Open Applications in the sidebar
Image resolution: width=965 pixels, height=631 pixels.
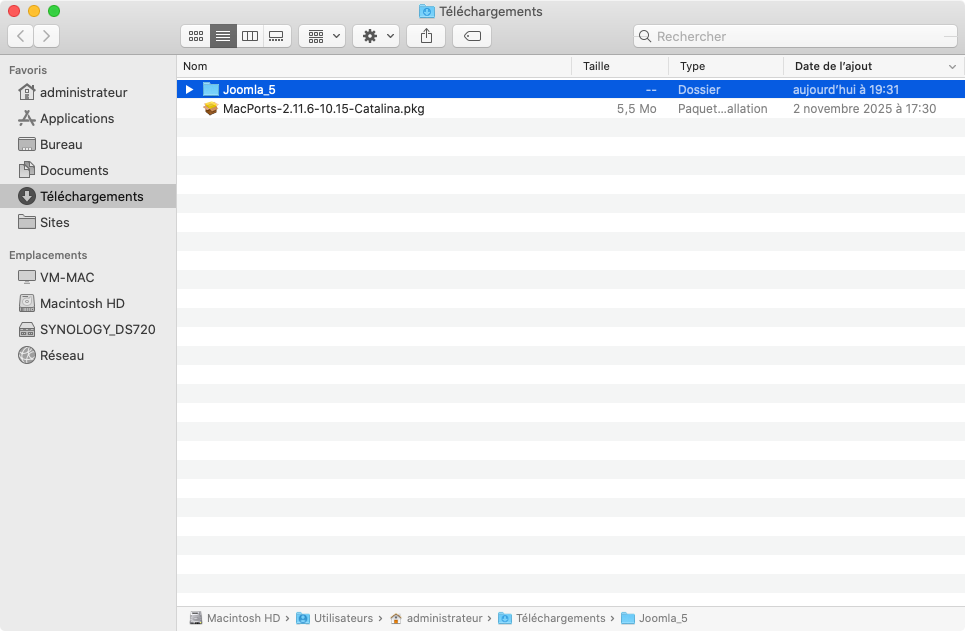point(77,118)
